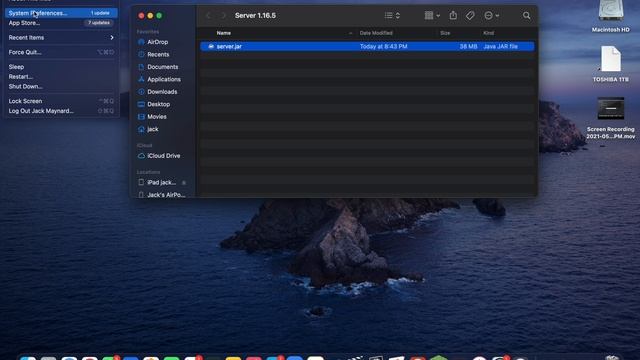Click the Downloads arrow icon in sidebar
This screenshot has width=640, height=360.
click(141, 92)
